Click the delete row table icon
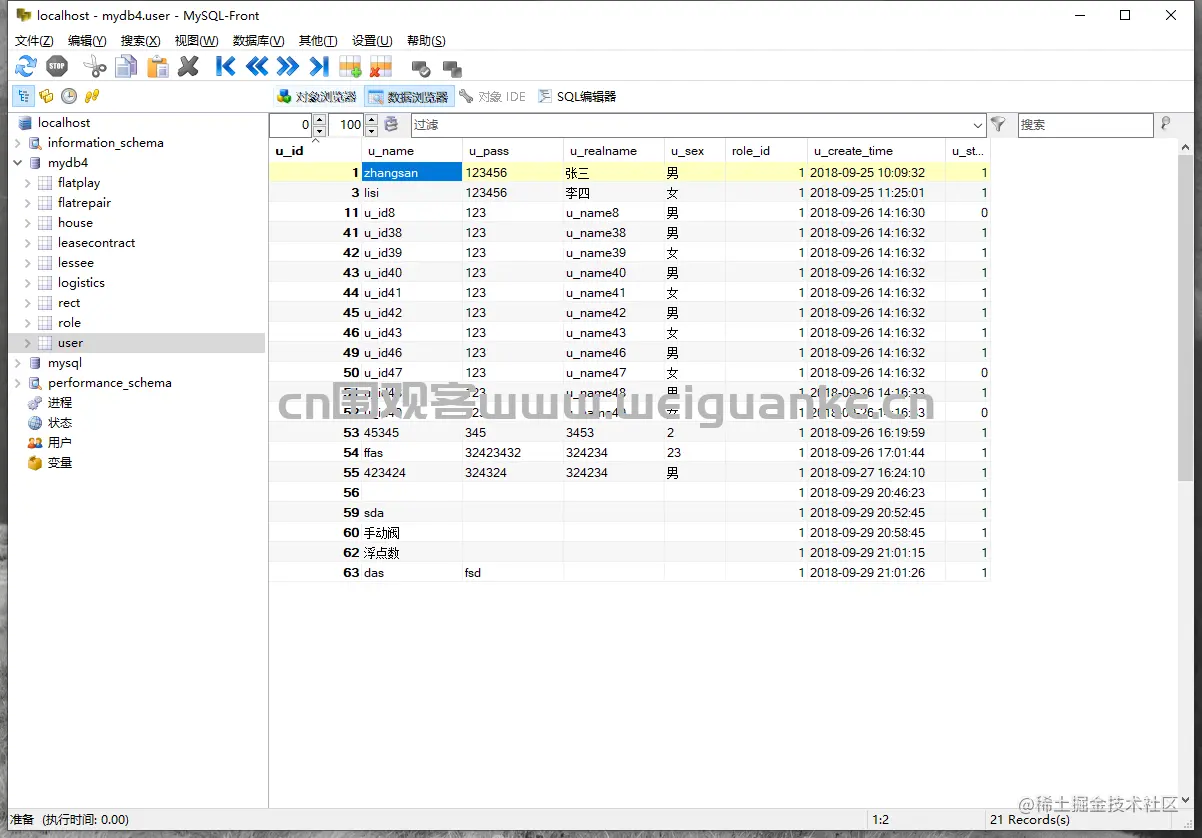Screen dimensions: 1202x838 click(x=381, y=67)
